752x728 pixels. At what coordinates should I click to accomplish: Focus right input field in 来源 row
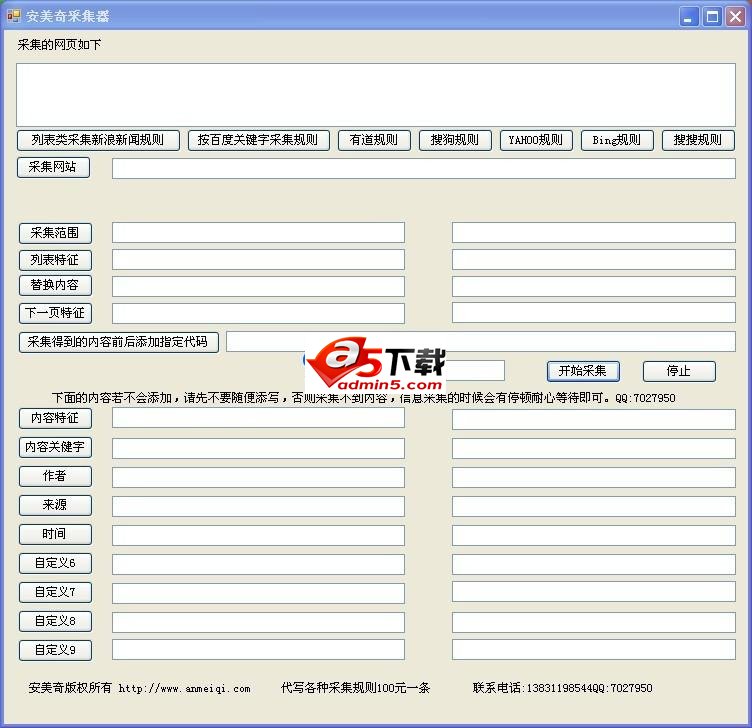(593, 506)
